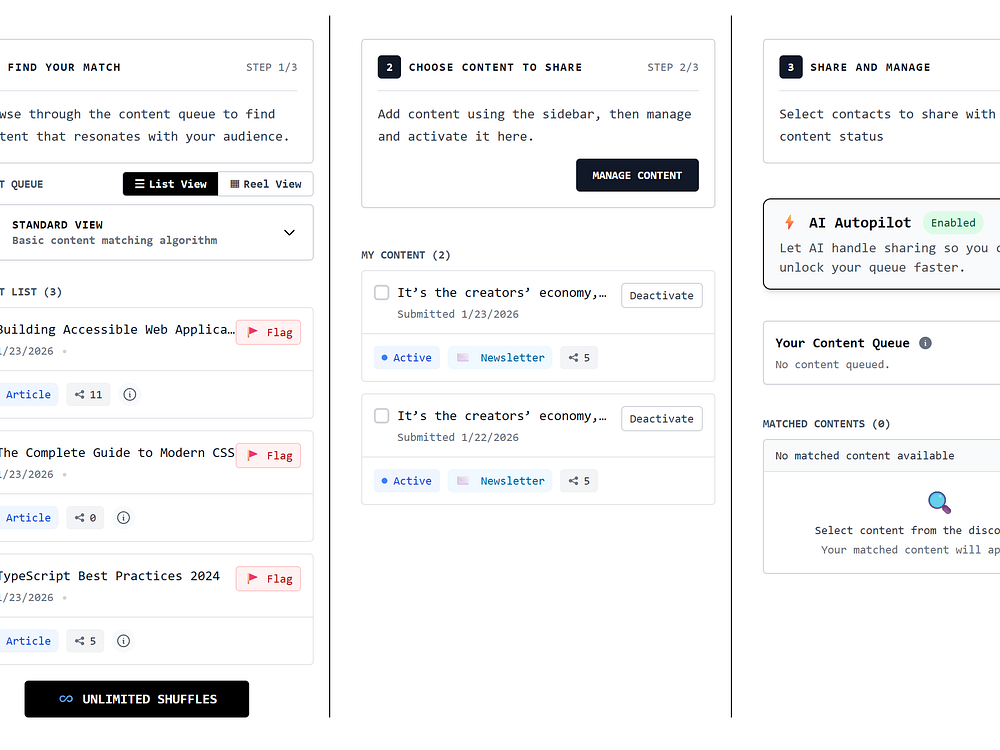Viewport: 1000px width, 750px height.
Task: Toggle the AI Autopilot Enabled badge
Action: (x=952, y=223)
